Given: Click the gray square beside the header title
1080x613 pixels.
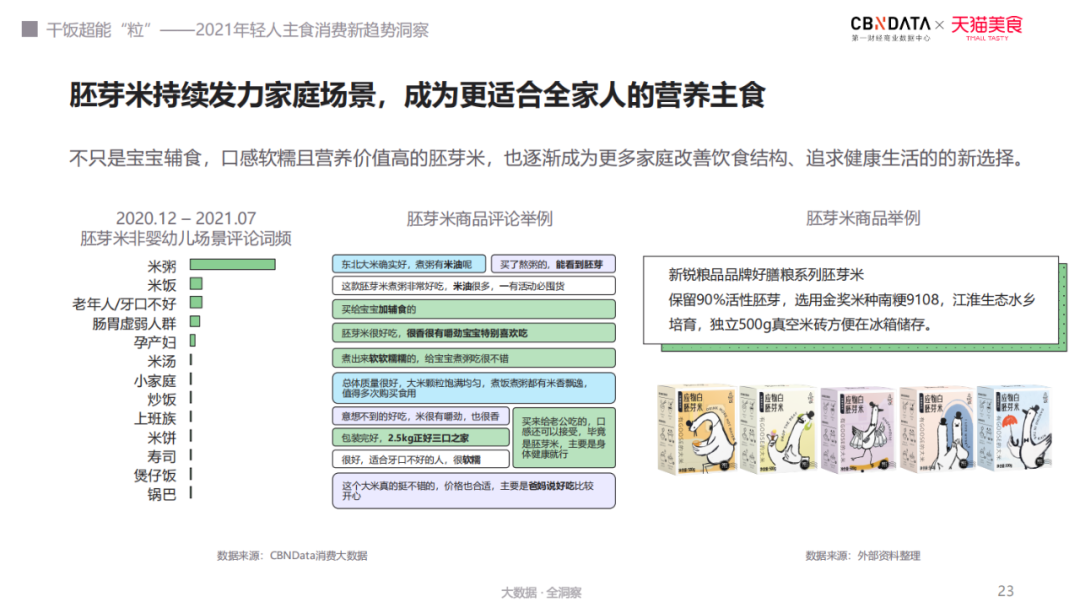Looking at the screenshot, I should pyautogui.click(x=30, y=29).
